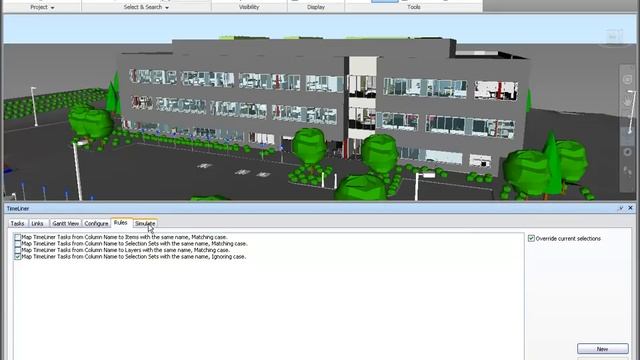Open the Simulate tab
This screenshot has height=360, width=640.
pos(145,223)
